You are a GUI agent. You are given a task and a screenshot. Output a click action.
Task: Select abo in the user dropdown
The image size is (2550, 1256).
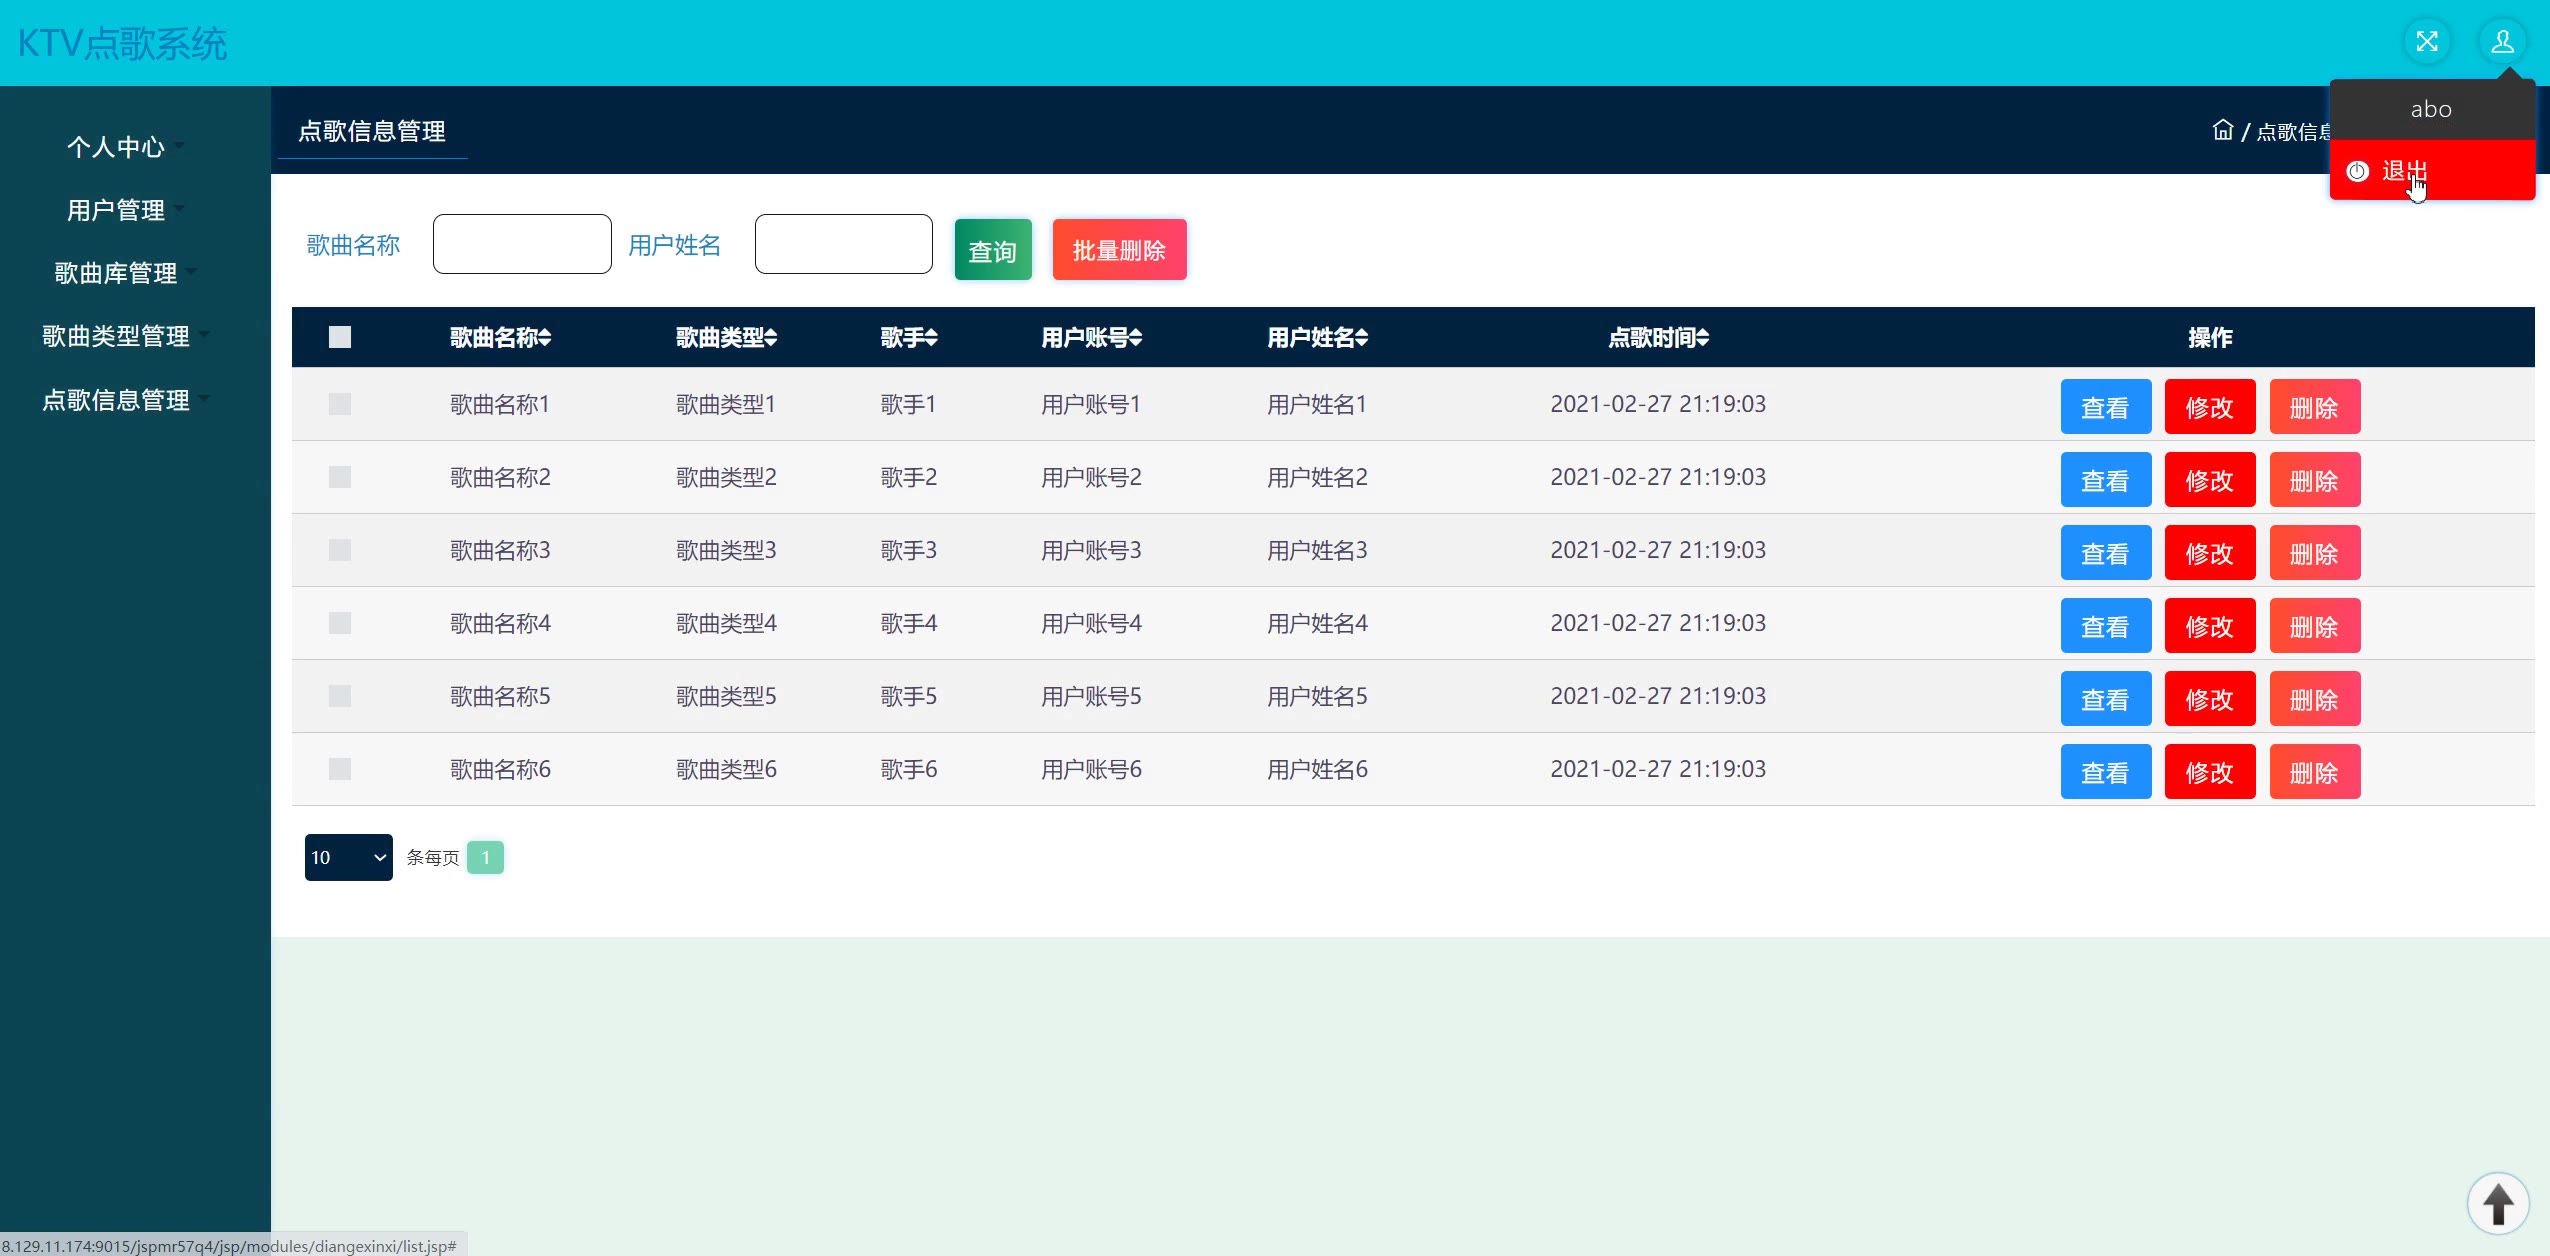(x=2431, y=109)
